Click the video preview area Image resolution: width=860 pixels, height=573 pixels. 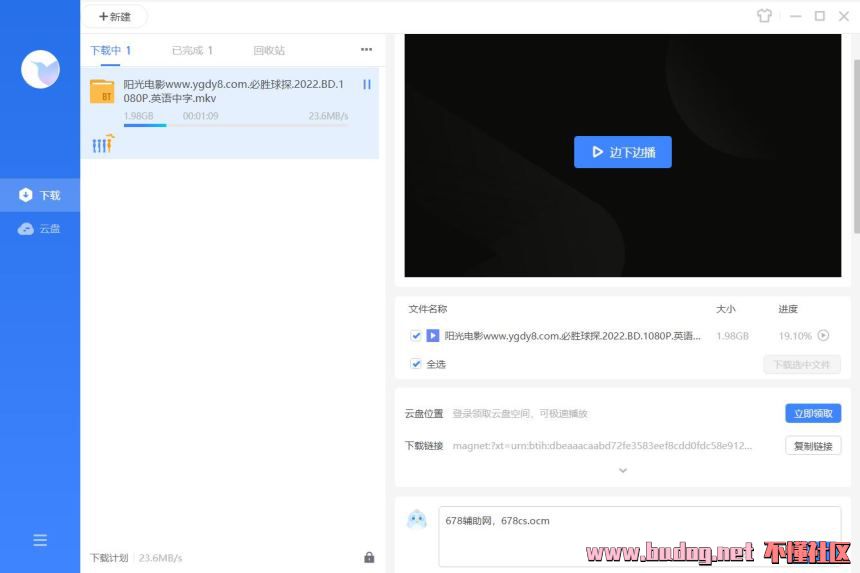coord(623,155)
